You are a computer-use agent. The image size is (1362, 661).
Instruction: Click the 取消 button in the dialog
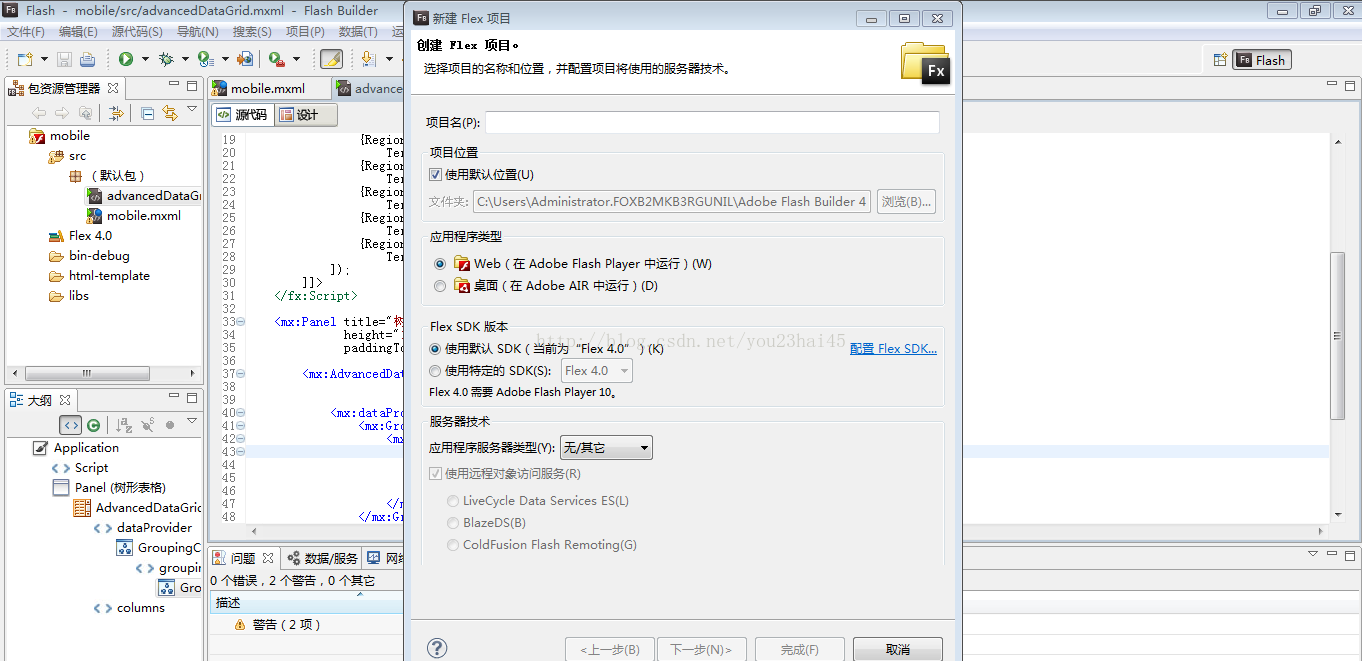898,650
